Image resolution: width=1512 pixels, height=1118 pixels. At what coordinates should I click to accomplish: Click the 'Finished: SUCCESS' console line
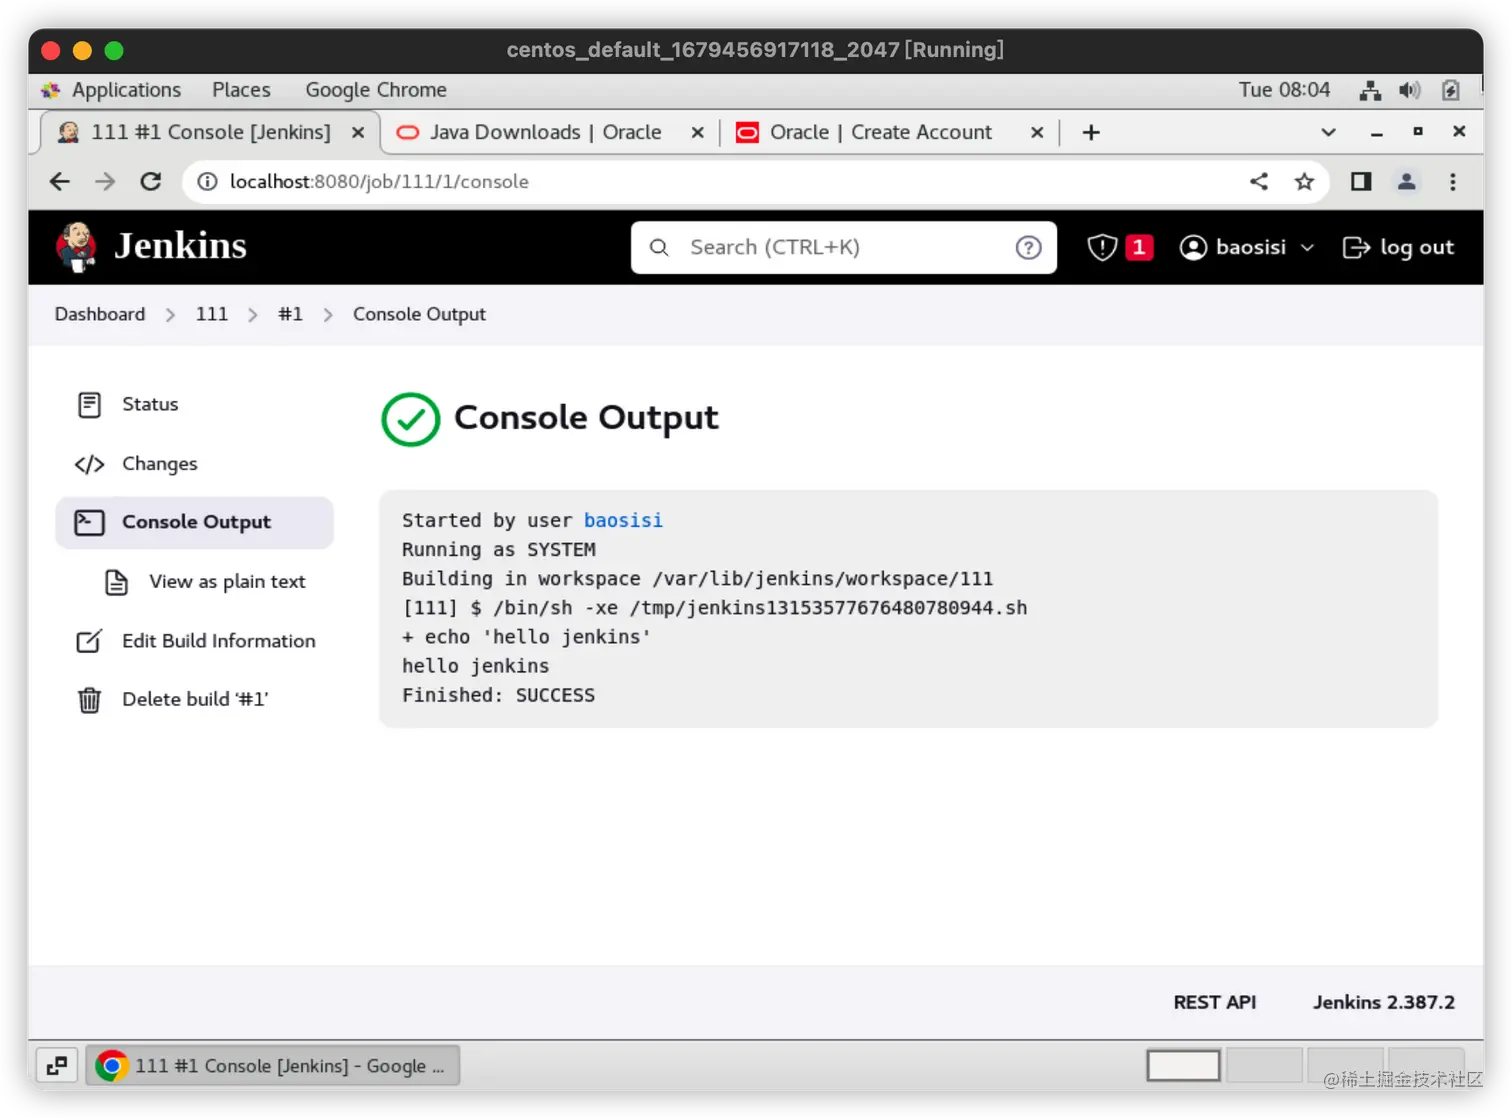[498, 695]
